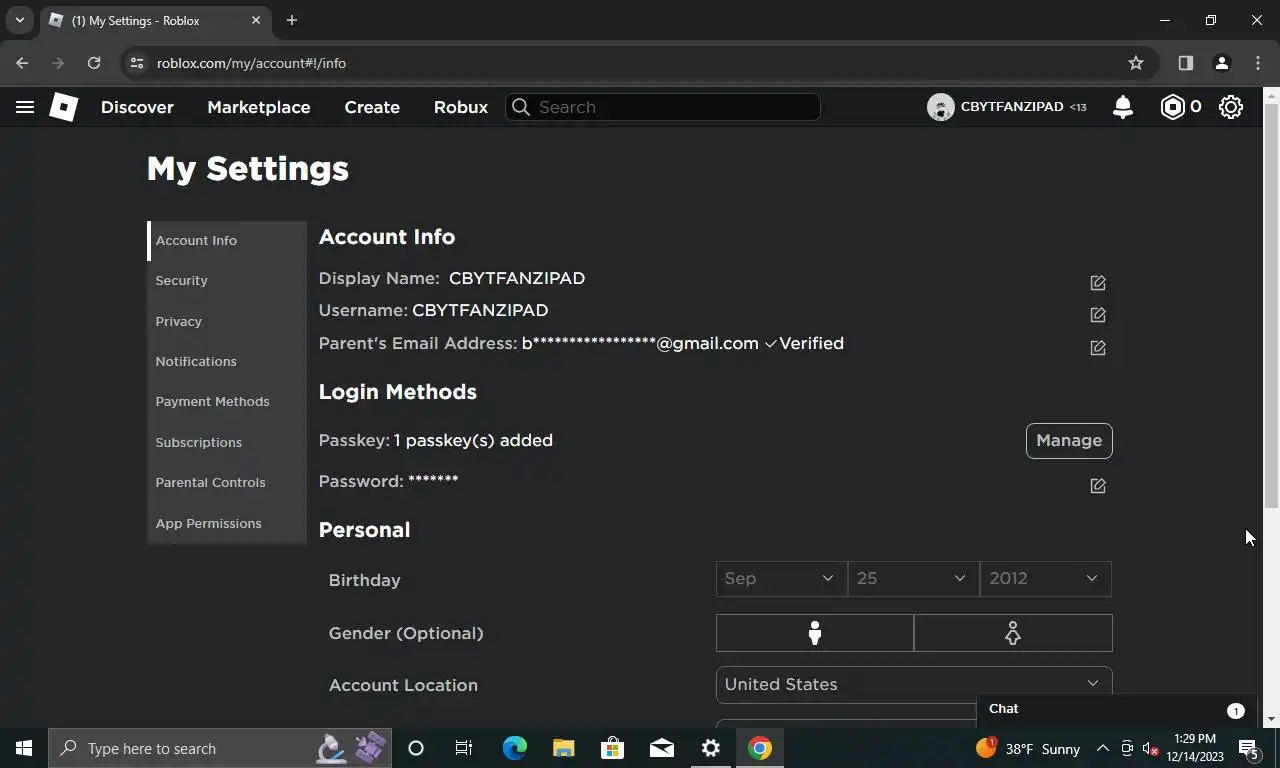This screenshot has width=1280, height=768.
Task: Bookmark this page with star icon
Action: point(1136,63)
